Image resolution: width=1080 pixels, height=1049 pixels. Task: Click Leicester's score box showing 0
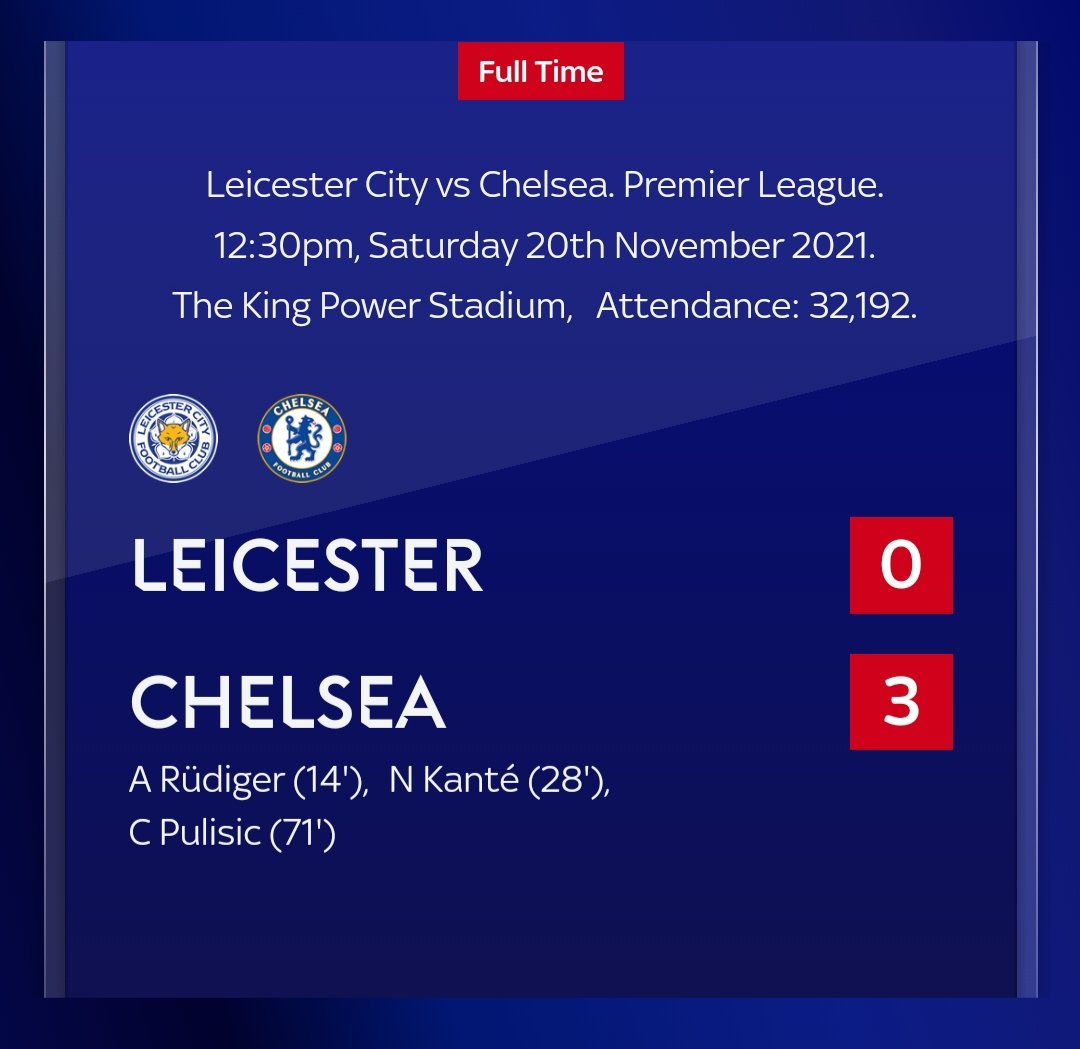point(901,565)
